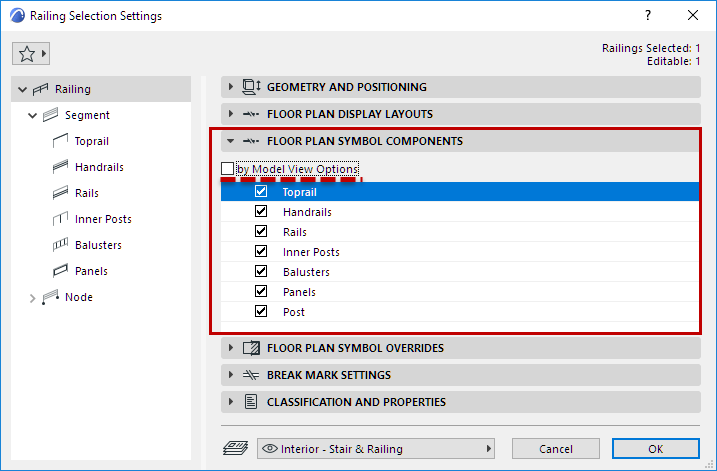The height and width of the screenshot is (471, 717).
Task: Click the Panels tree icon
Action: pyautogui.click(x=58, y=271)
